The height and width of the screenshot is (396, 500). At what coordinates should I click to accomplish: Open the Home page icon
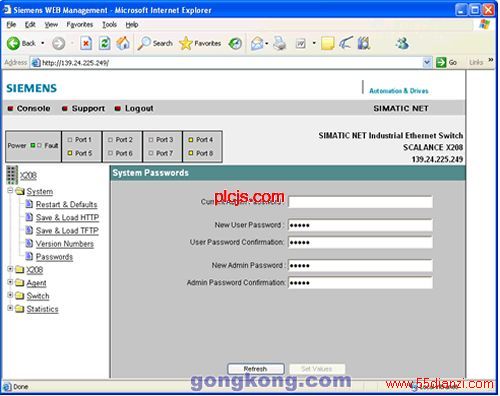click(x=123, y=43)
